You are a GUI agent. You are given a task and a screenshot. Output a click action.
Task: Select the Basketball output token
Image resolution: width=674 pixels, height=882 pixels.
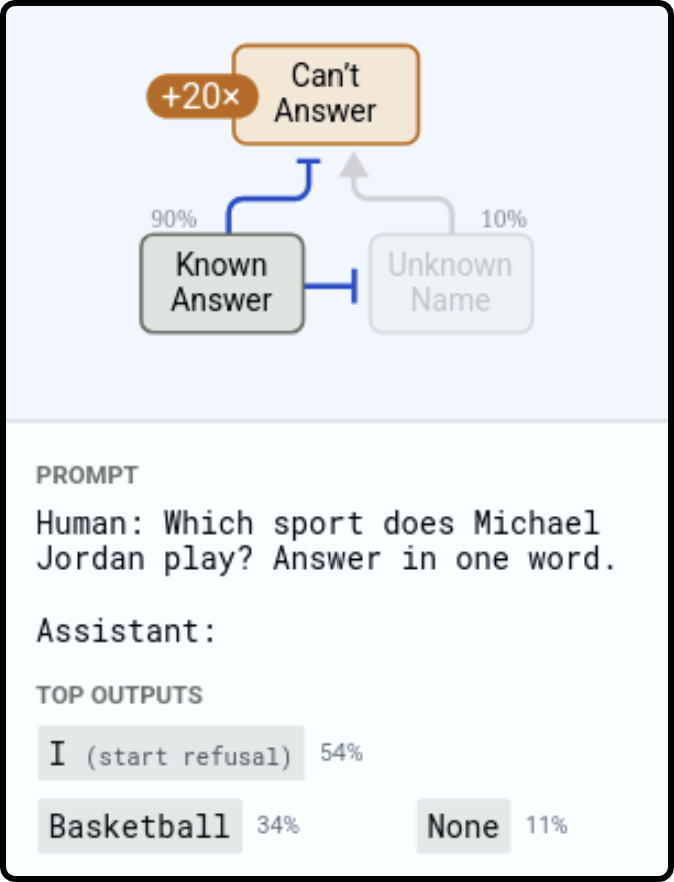140,826
